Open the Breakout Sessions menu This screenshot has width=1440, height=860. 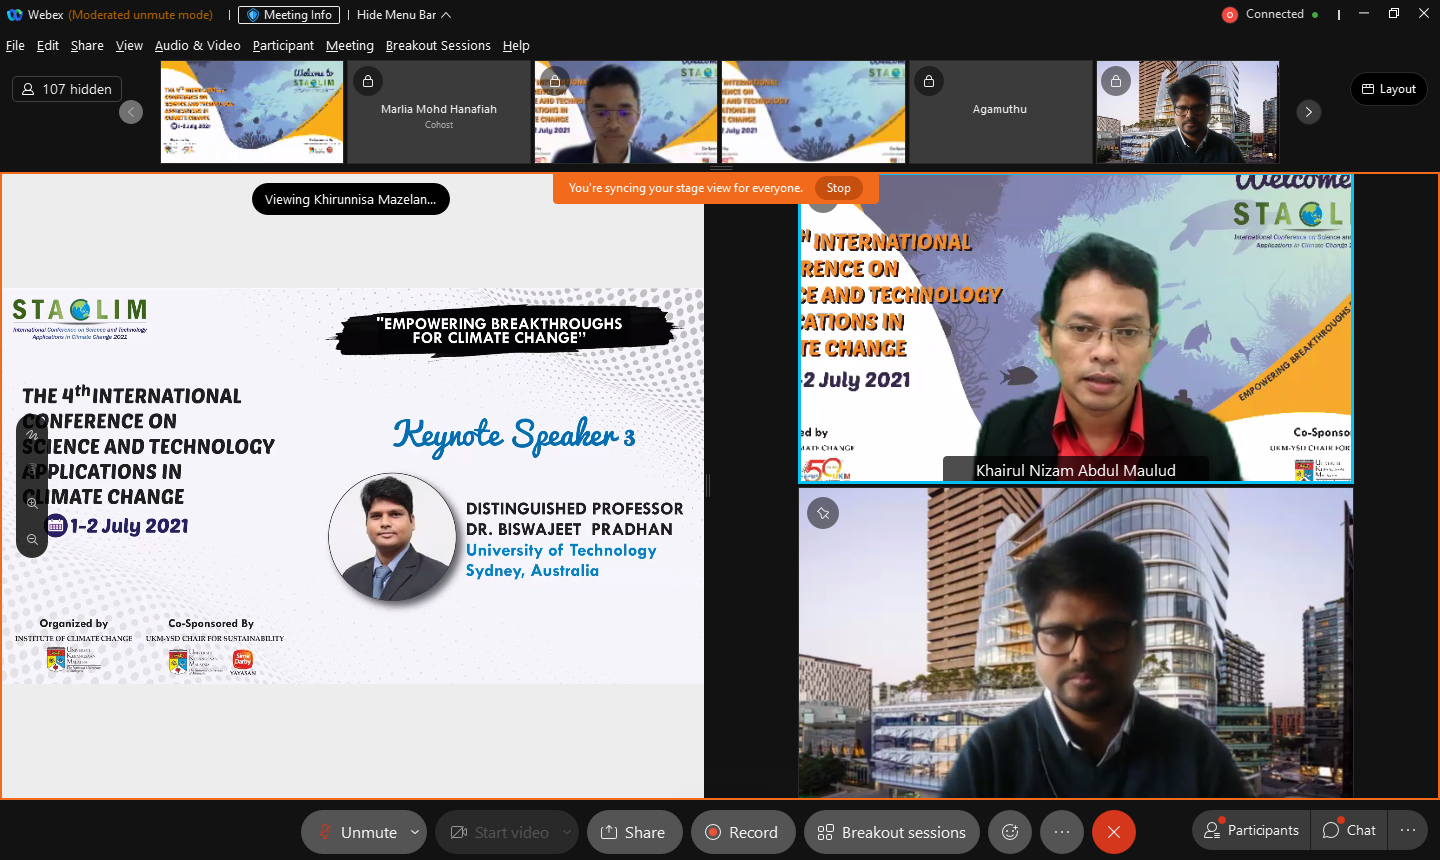(438, 46)
